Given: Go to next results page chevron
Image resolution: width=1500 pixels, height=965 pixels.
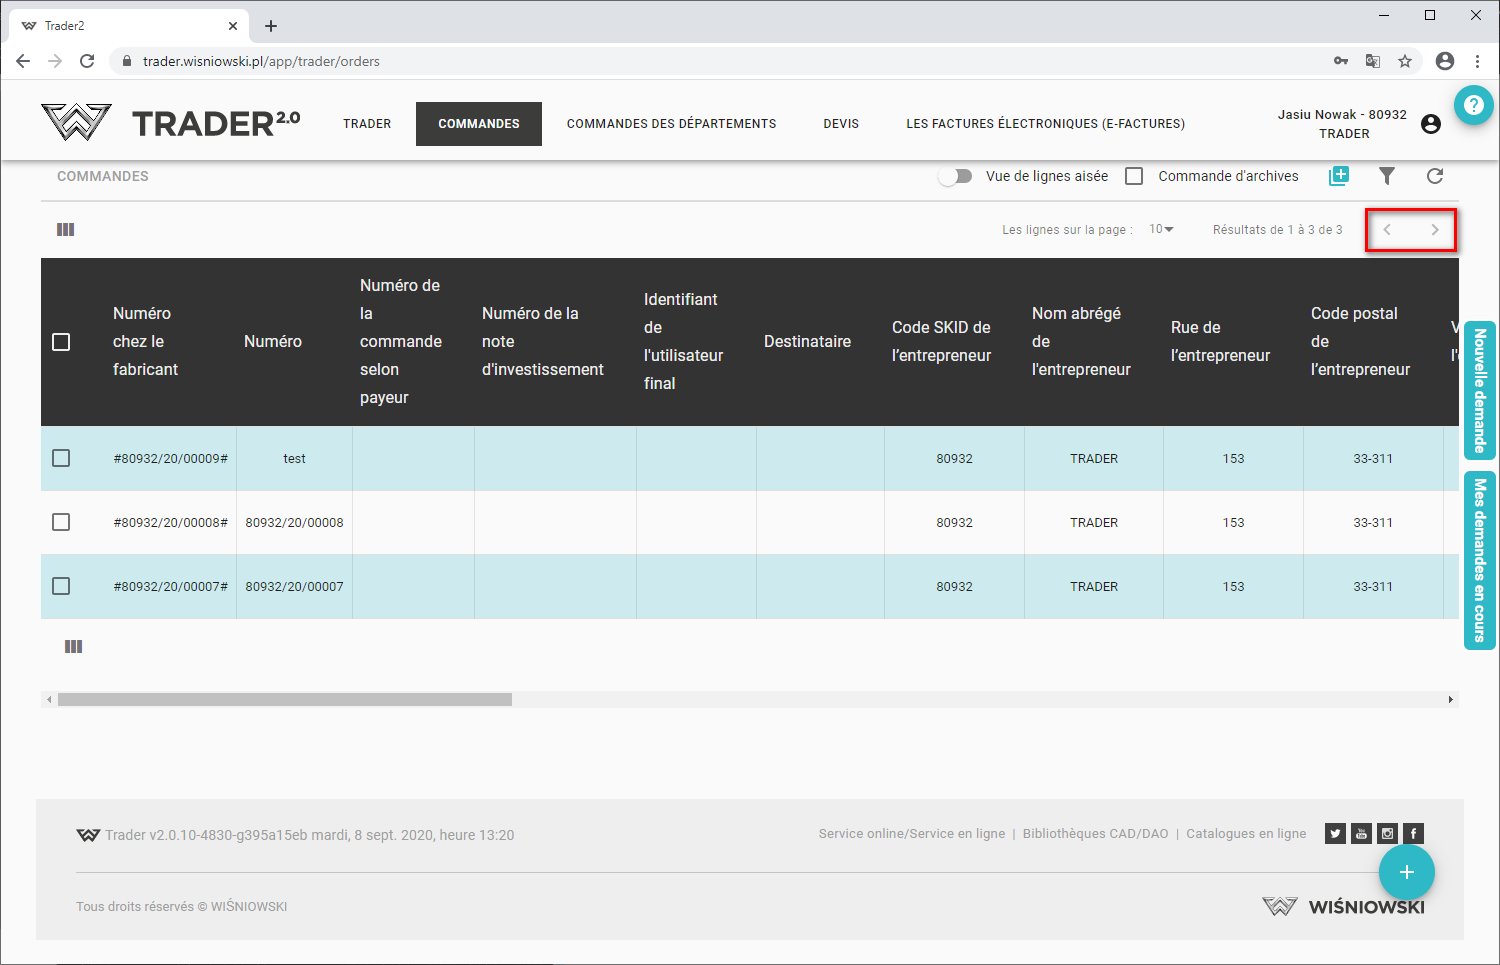Looking at the screenshot, I should click(1435, 230).
